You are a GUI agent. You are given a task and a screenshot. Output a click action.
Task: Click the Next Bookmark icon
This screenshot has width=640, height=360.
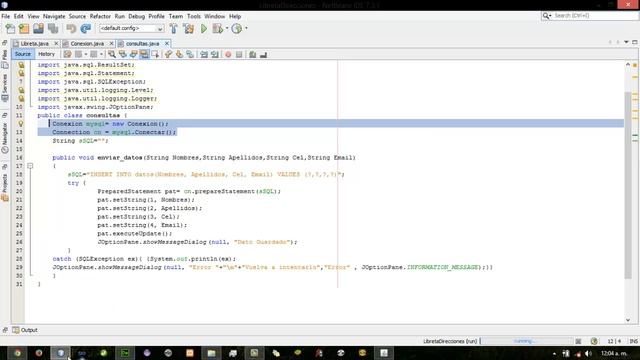(x=179, y=54)
